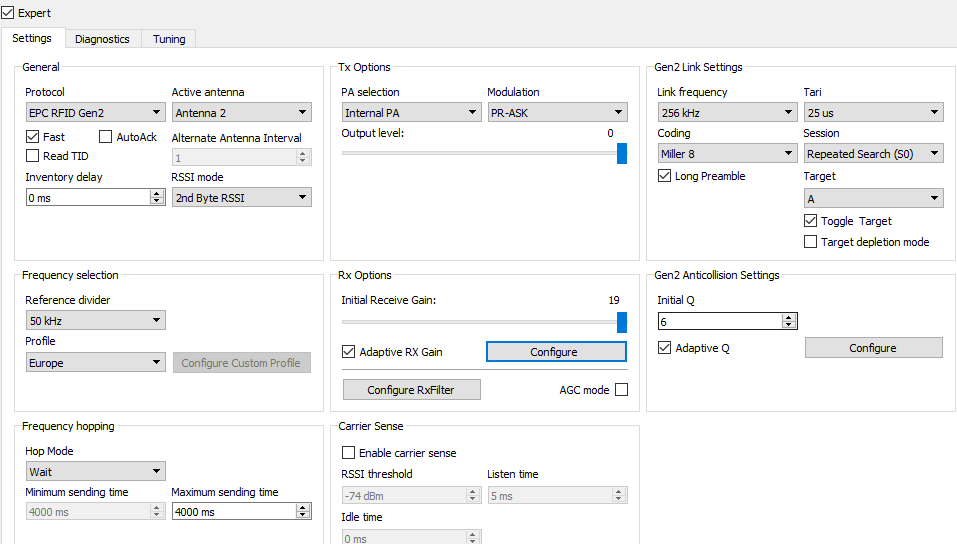Viewport: 957px width, 544px height.
Task: Open the Profile dropdown showing Europe
Action: tap(96, 363)
